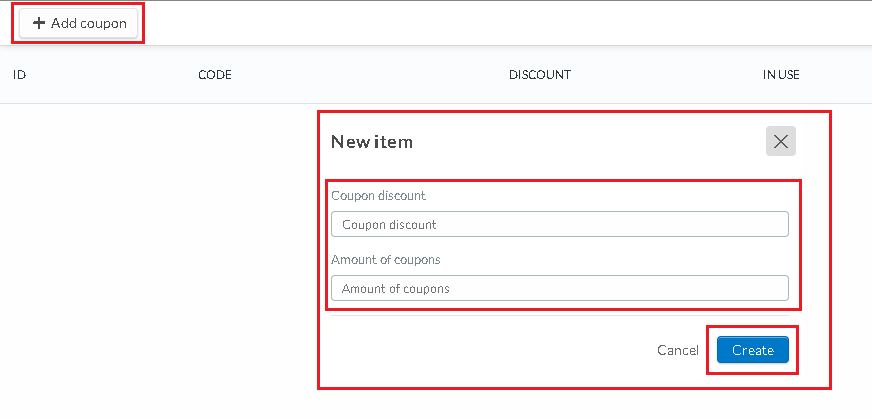This screenshot has width=872, height=419.
Task: Select the IN USE column header
Action: (781, 75)
